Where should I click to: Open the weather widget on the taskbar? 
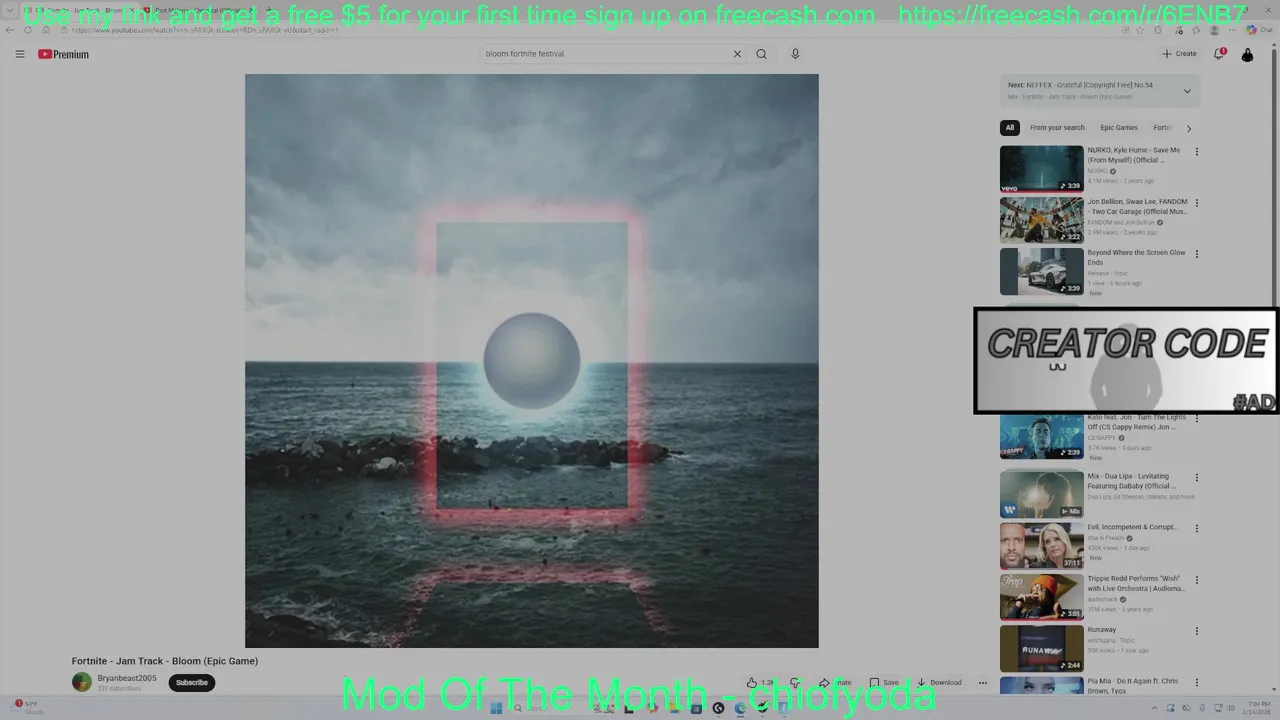pos(27,707)
